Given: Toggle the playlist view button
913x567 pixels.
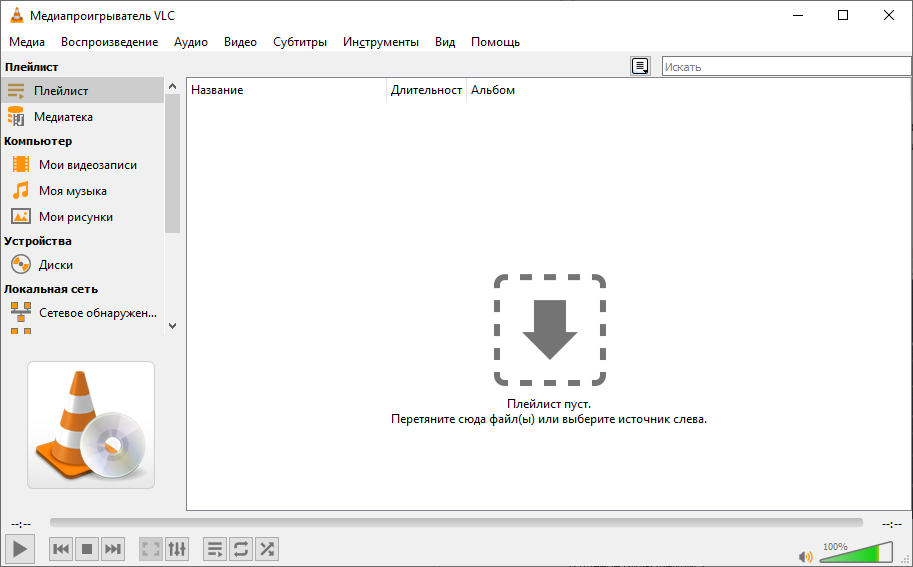Looking at the screenshot, I should coord(215,548).
